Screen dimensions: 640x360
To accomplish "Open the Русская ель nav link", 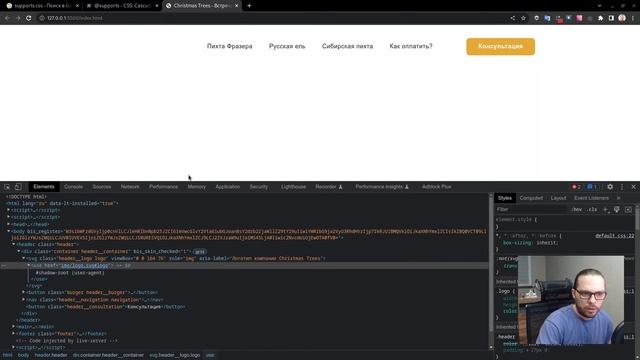I will (x=287, y=46).
